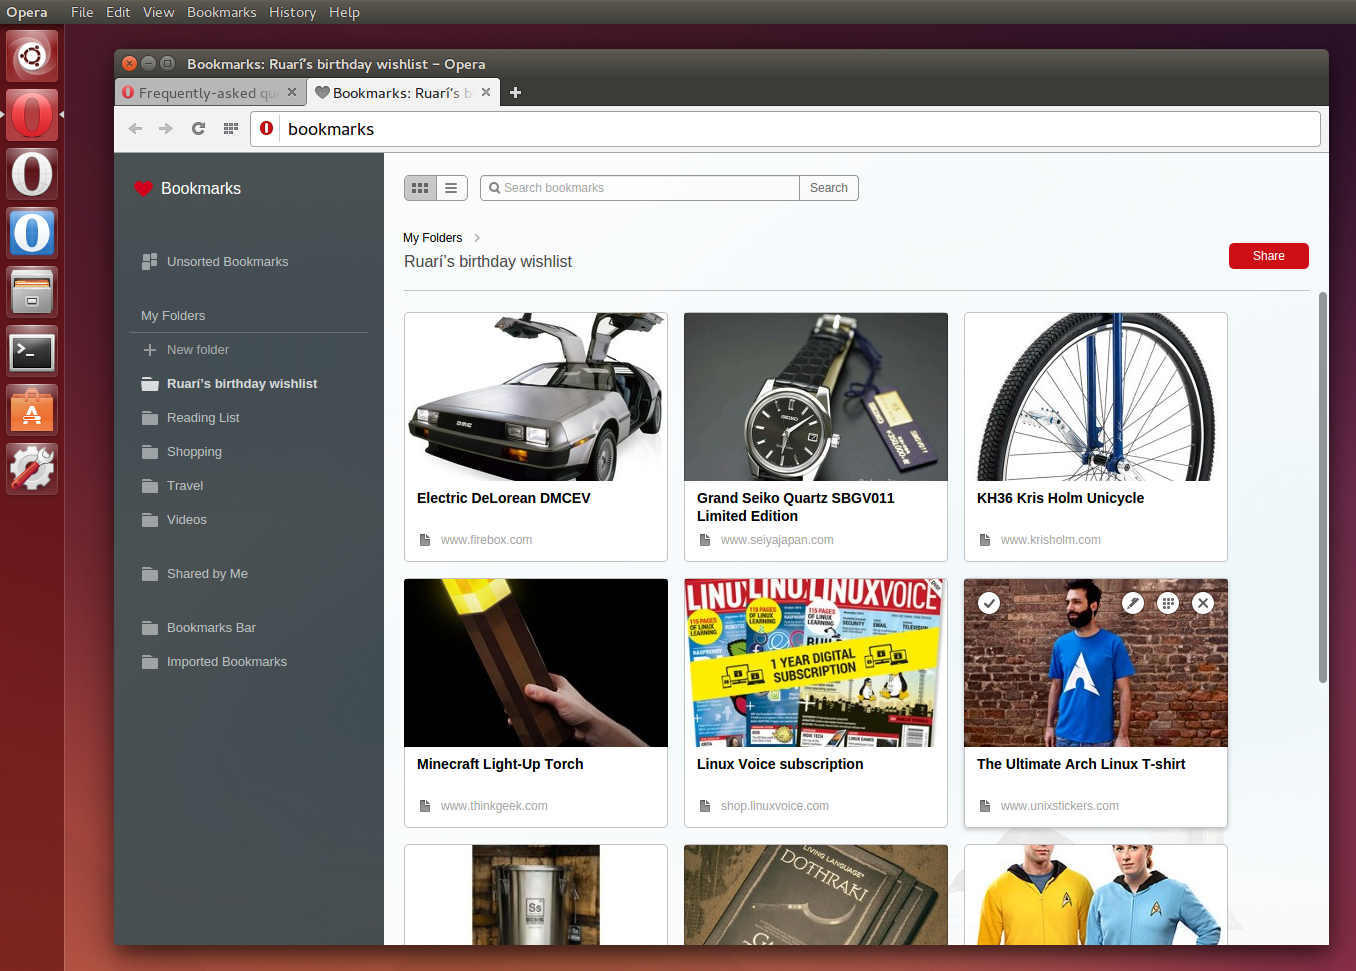Click the page reload icon in the toolbar
This screenshot has width=1356, height=971.
point(198,128)
